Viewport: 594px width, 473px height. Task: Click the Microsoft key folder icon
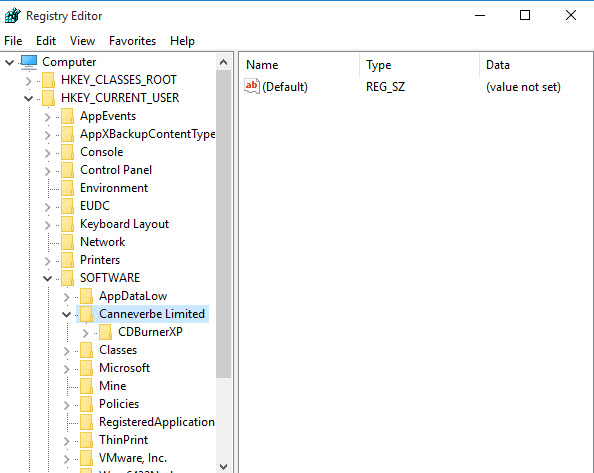pyautogui.click(x=86, y=368)
